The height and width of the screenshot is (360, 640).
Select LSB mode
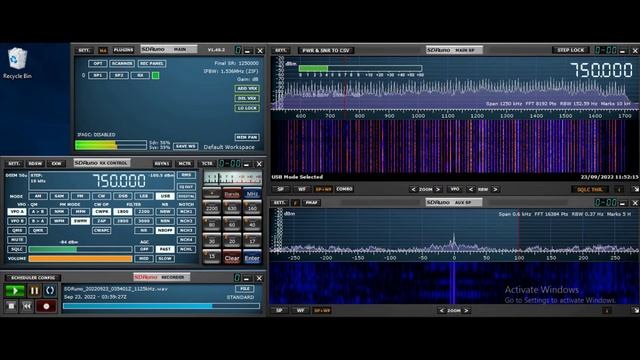144,196
